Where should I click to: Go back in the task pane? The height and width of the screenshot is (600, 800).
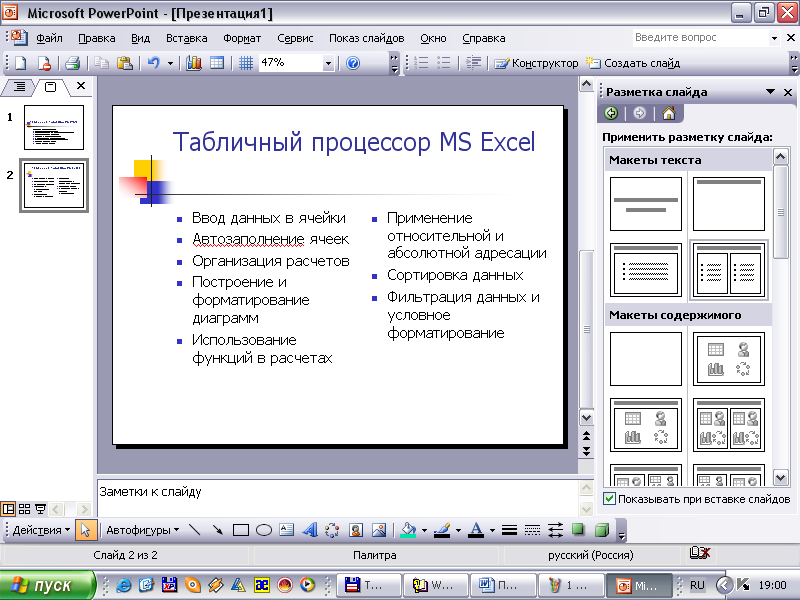[x=611, y=113]
